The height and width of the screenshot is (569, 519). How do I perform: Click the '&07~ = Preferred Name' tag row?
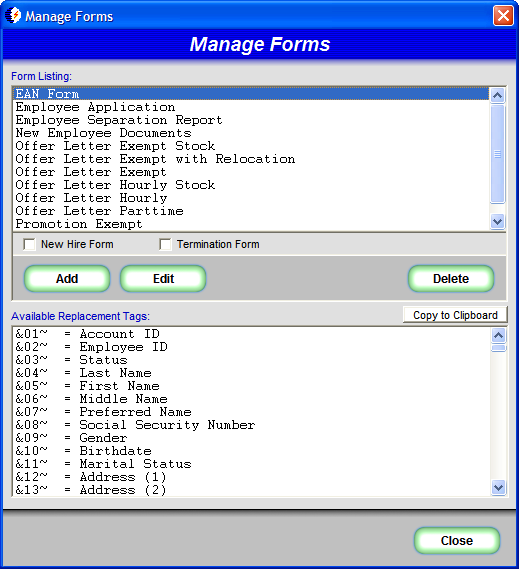point(252,412)
